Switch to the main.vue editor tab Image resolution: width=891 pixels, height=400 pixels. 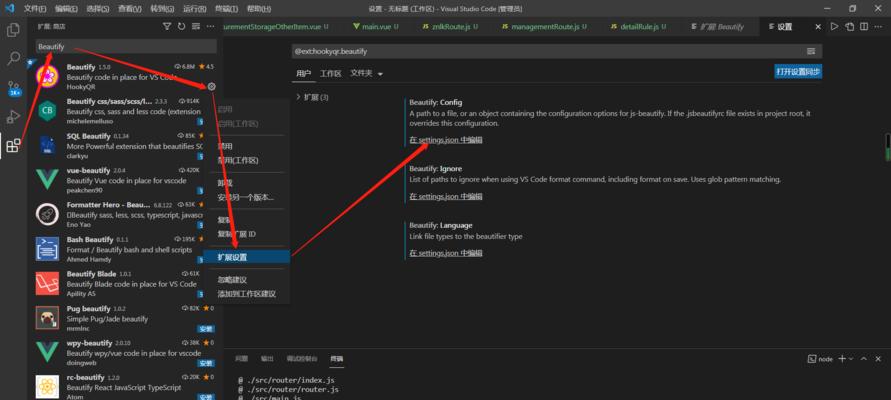tap(376, 27)
